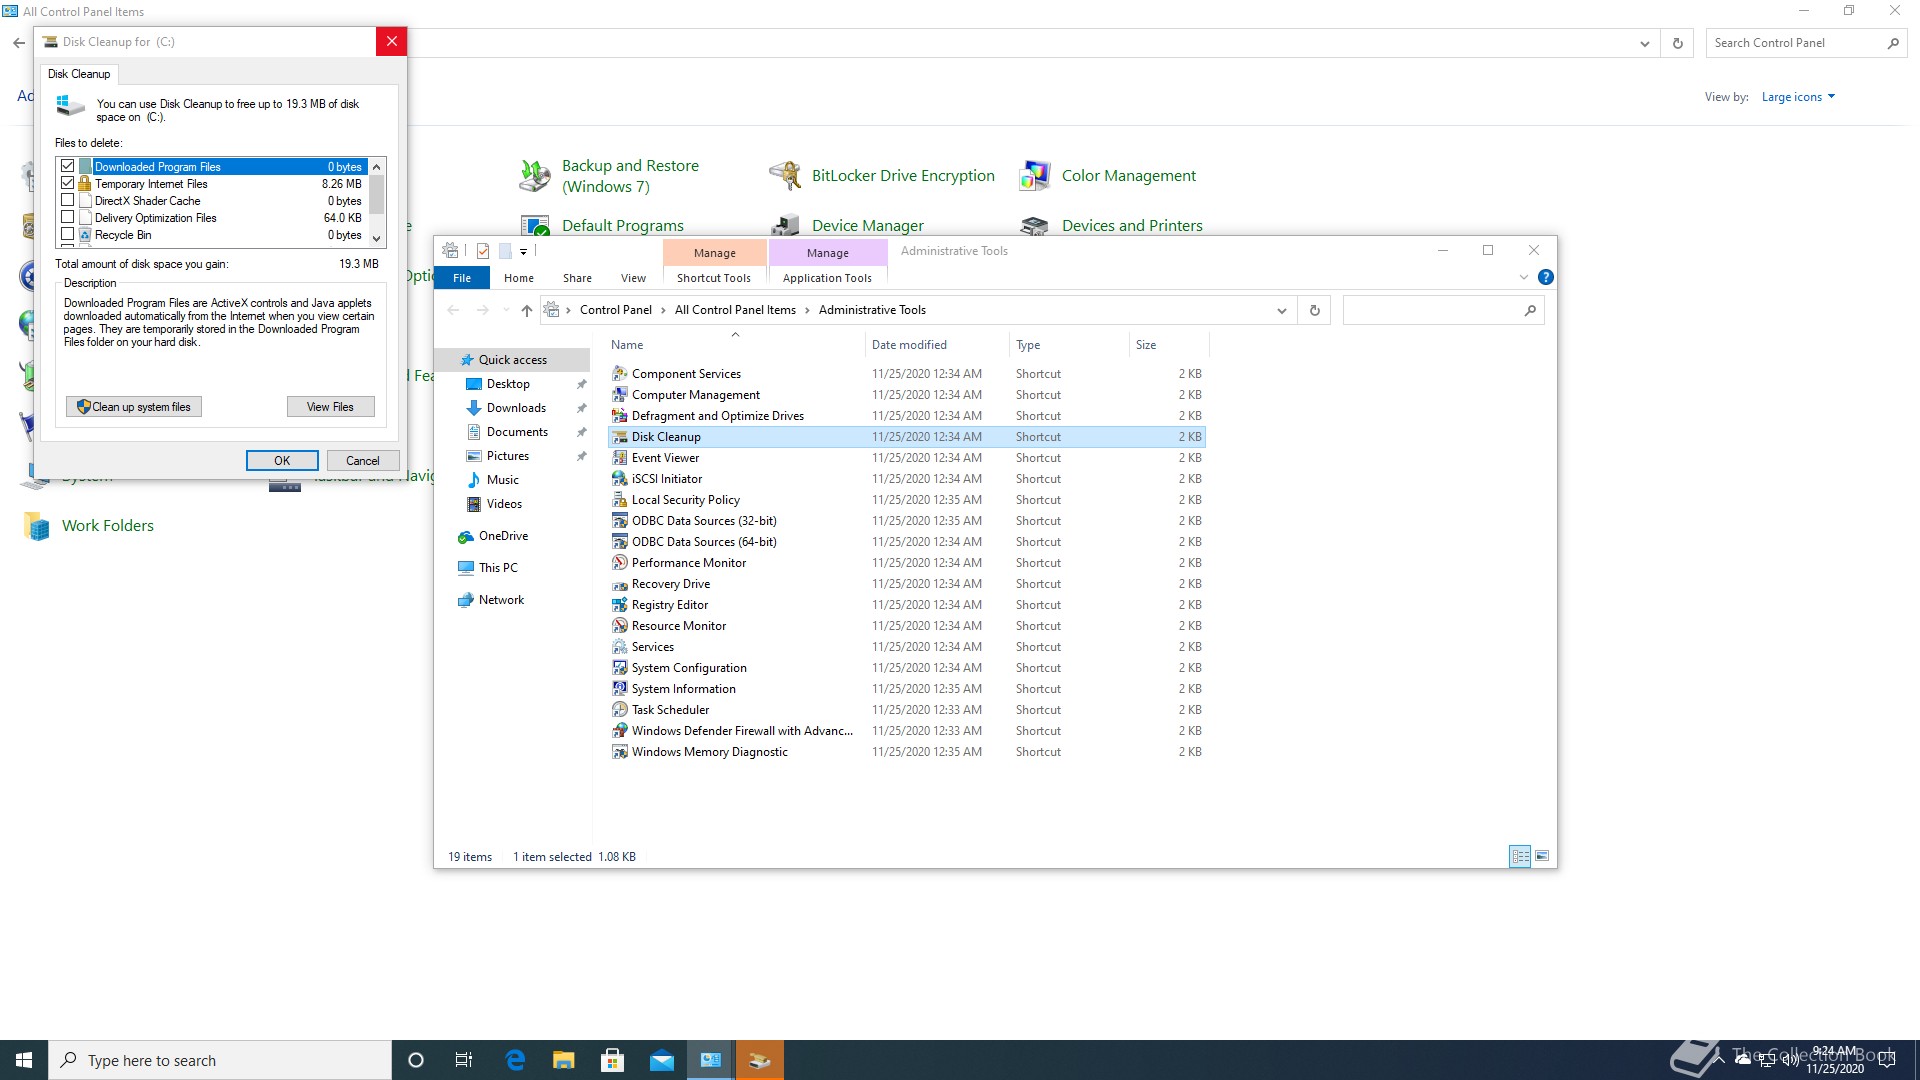This screenshot has width=1920, height=1080.
Task: Open recent locations dropdown in Explorer
Action: pyautogui.click(x=506, y=310)
